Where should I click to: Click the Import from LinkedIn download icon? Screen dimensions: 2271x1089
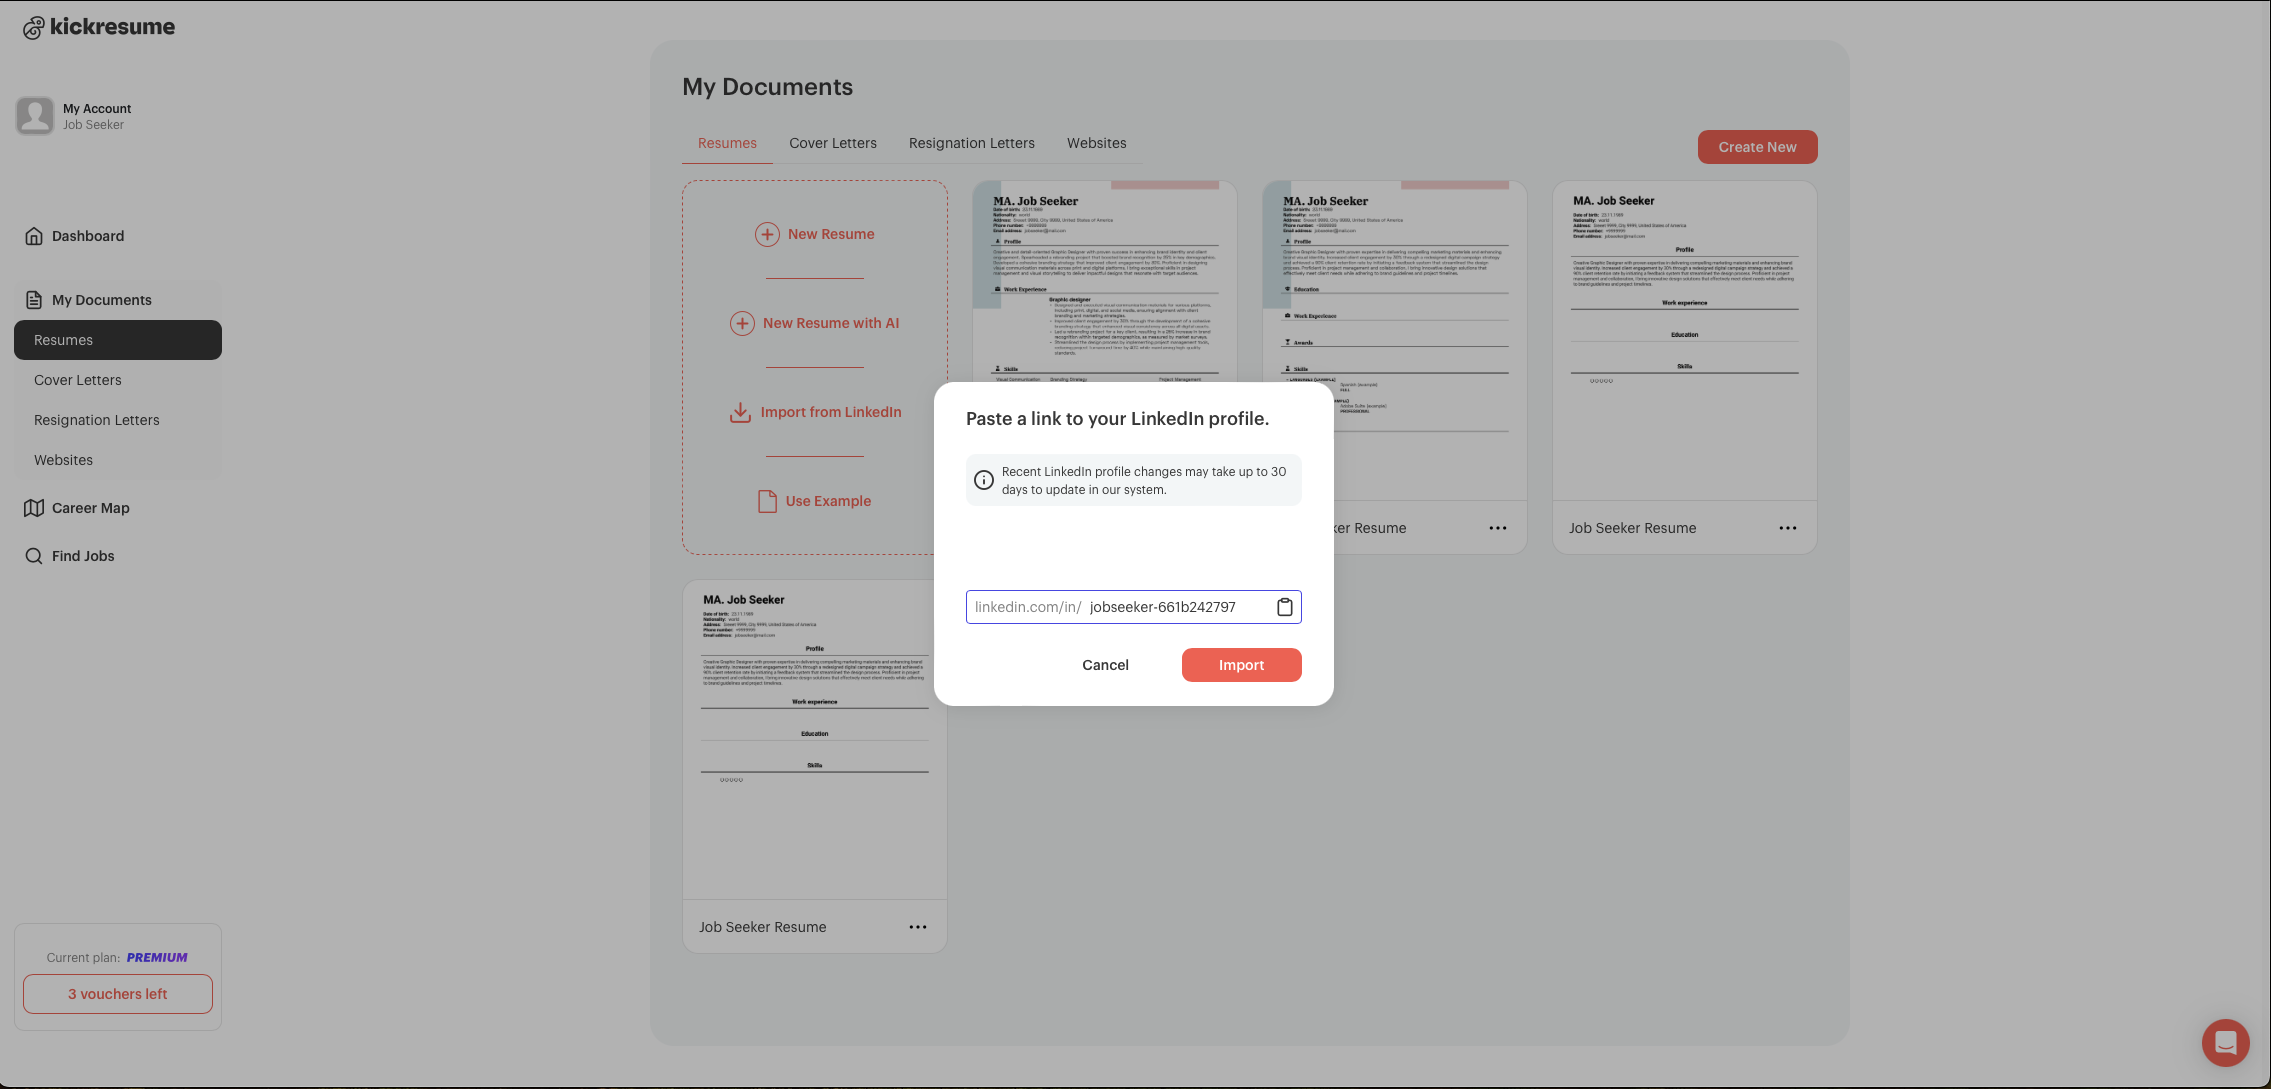[x=740, y=412]
